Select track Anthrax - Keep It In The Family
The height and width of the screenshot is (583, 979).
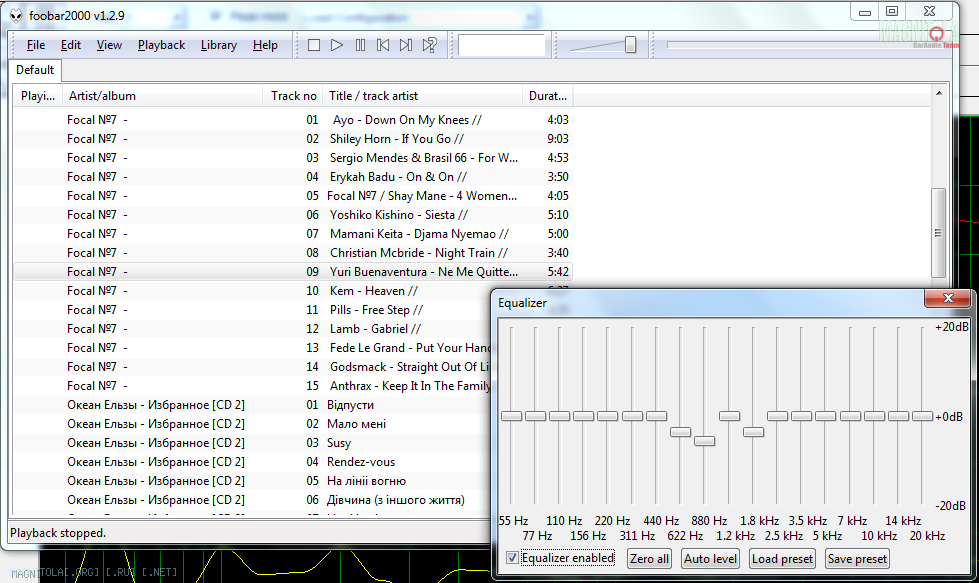(x=252, y=386)
